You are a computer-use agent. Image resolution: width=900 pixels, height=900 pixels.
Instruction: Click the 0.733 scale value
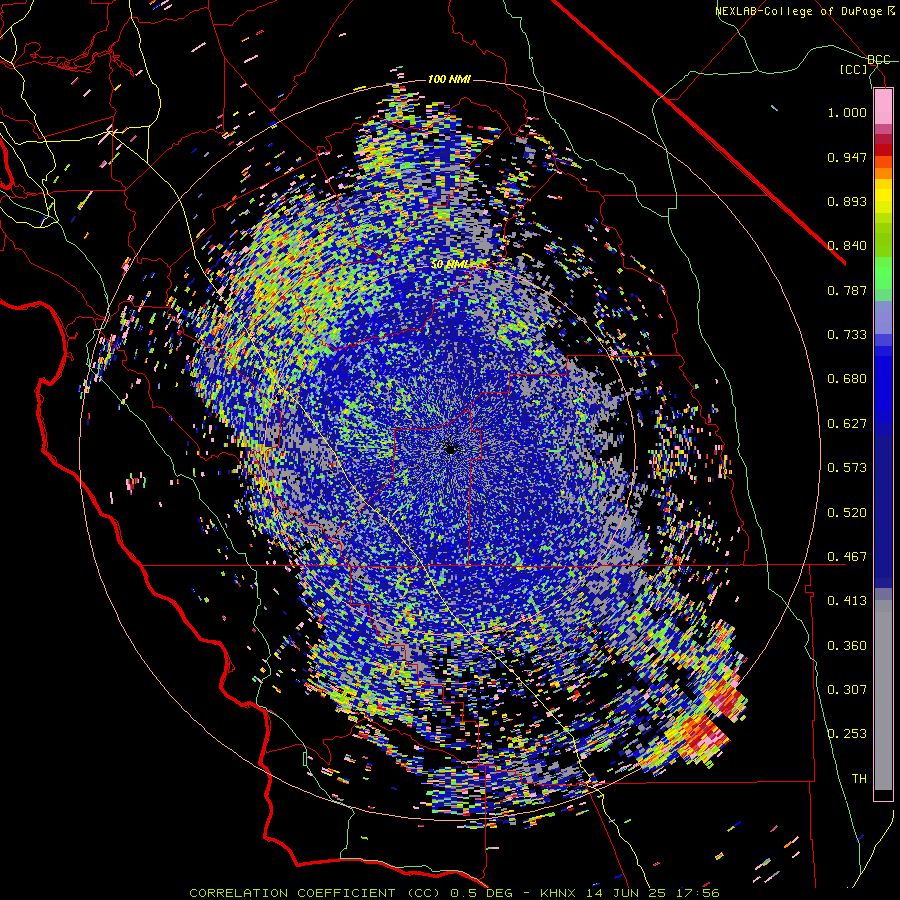tap(847, 335)
